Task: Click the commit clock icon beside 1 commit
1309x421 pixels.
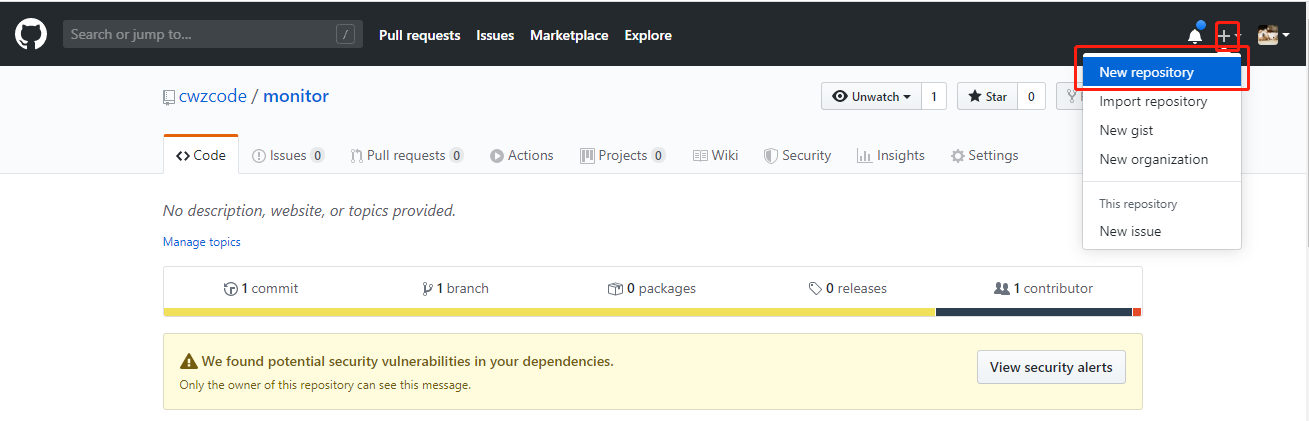Action: pyautogui.click(x=231, y=289)
